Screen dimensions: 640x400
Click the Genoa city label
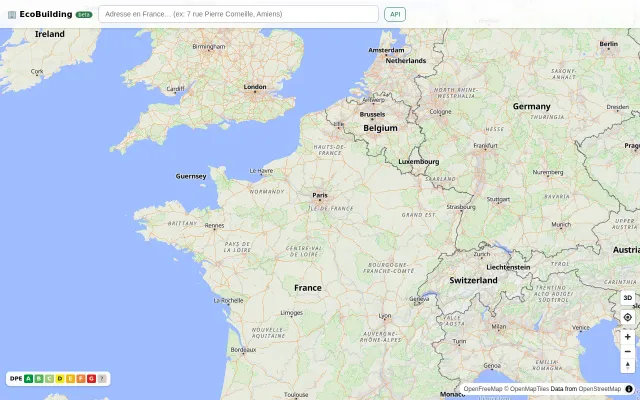tap(491, 366)
